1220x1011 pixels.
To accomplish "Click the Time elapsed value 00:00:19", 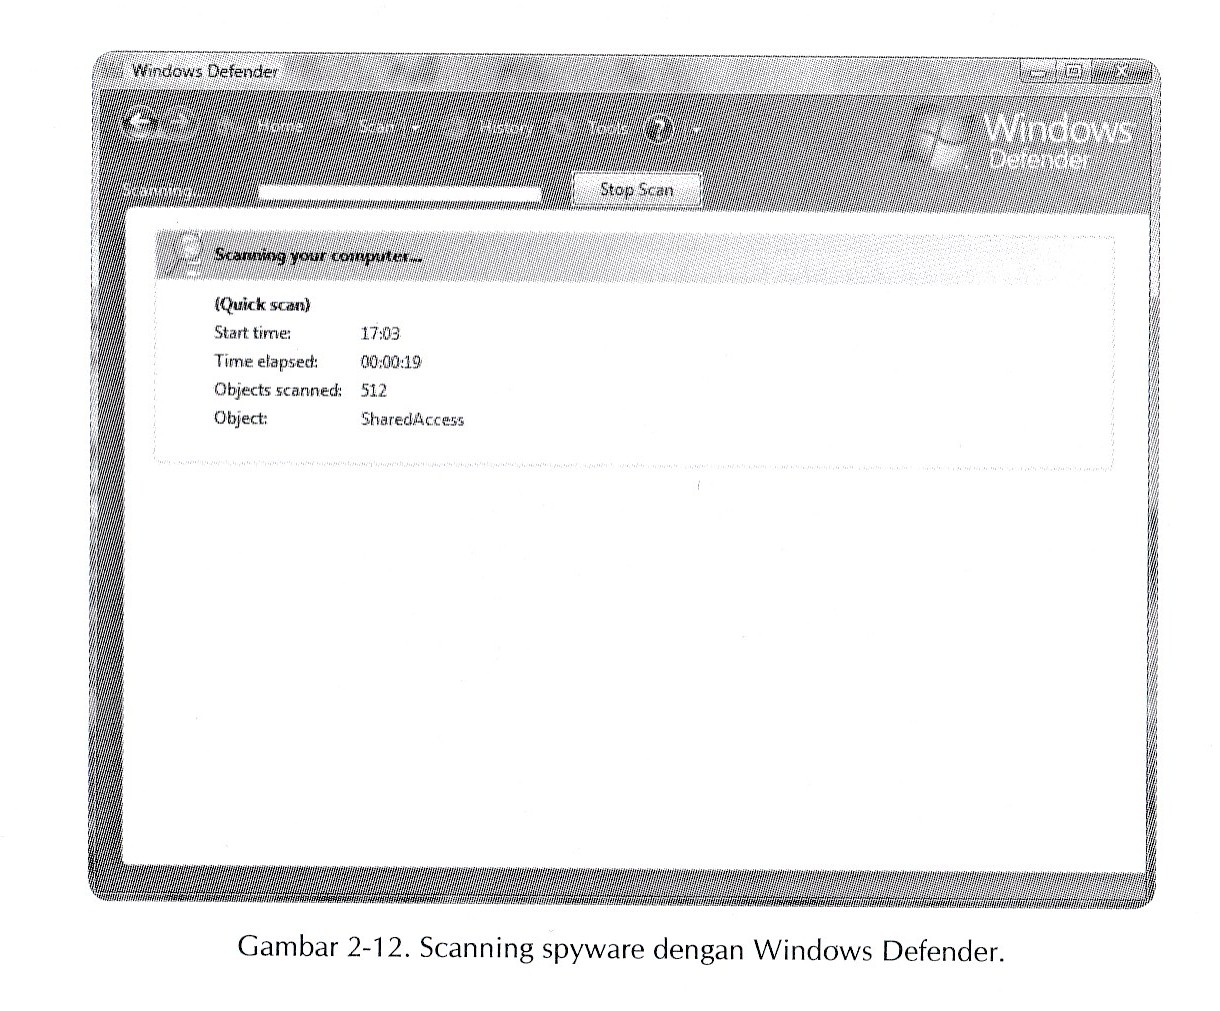I will (392, 361).
